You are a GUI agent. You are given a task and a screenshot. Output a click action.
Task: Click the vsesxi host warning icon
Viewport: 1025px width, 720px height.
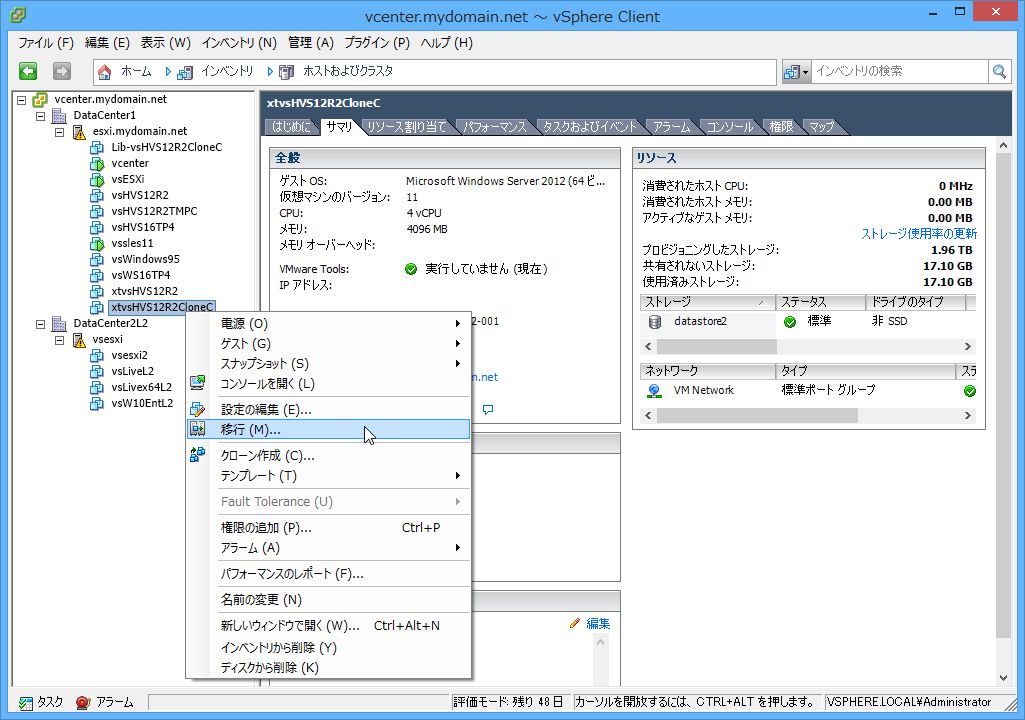pyautogui.click(x=79, y=339)
